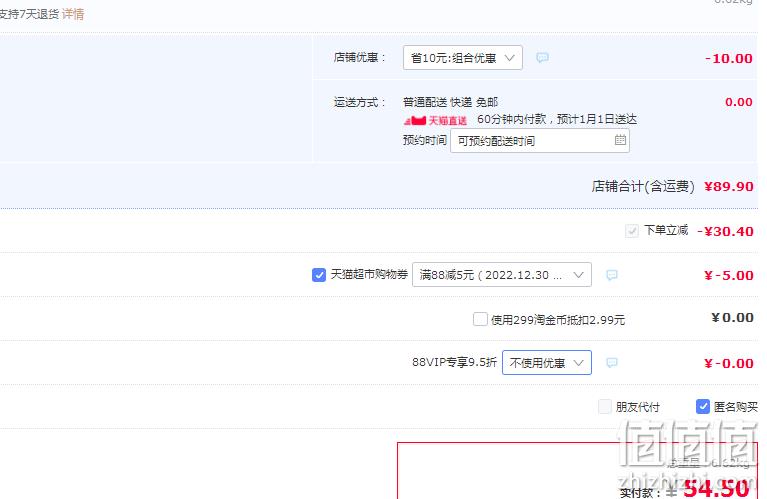The width and height of the screenshot is (767, 499).
Task: Enable 使用299淘金币抵扣2.99元 checkbox
Action: coord(480,319)
